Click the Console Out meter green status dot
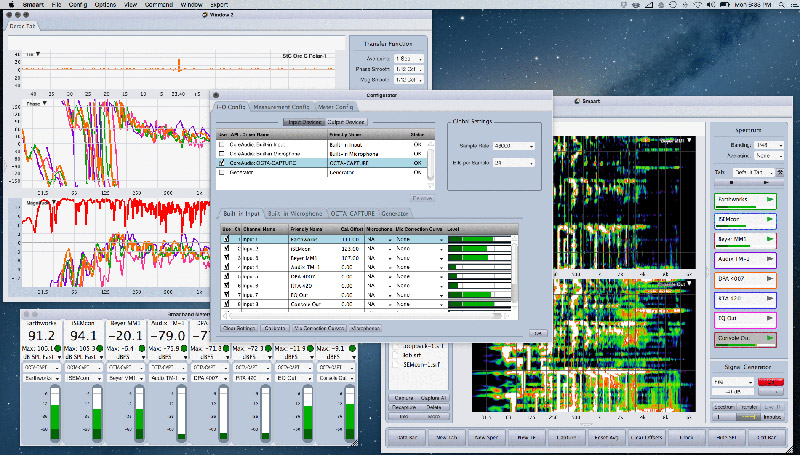The image size is (800, 455). [352, 348]
